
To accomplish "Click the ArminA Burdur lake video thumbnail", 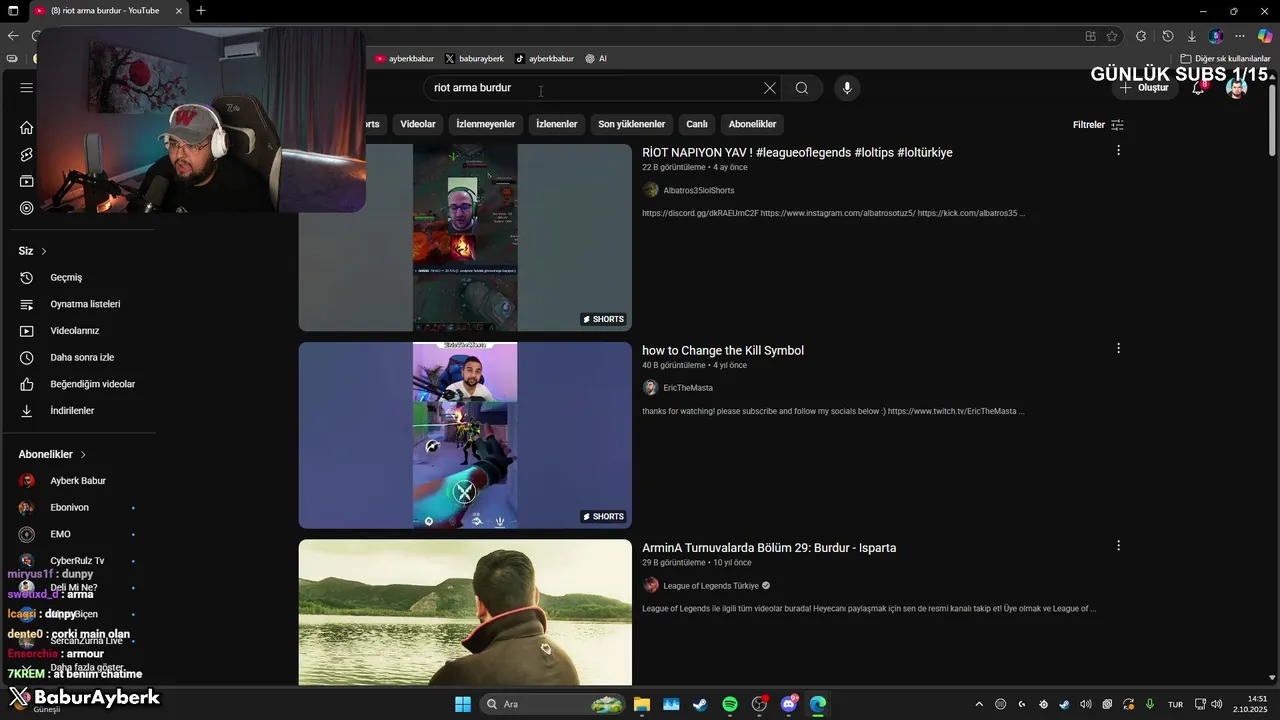I will (x=465, y=612).
